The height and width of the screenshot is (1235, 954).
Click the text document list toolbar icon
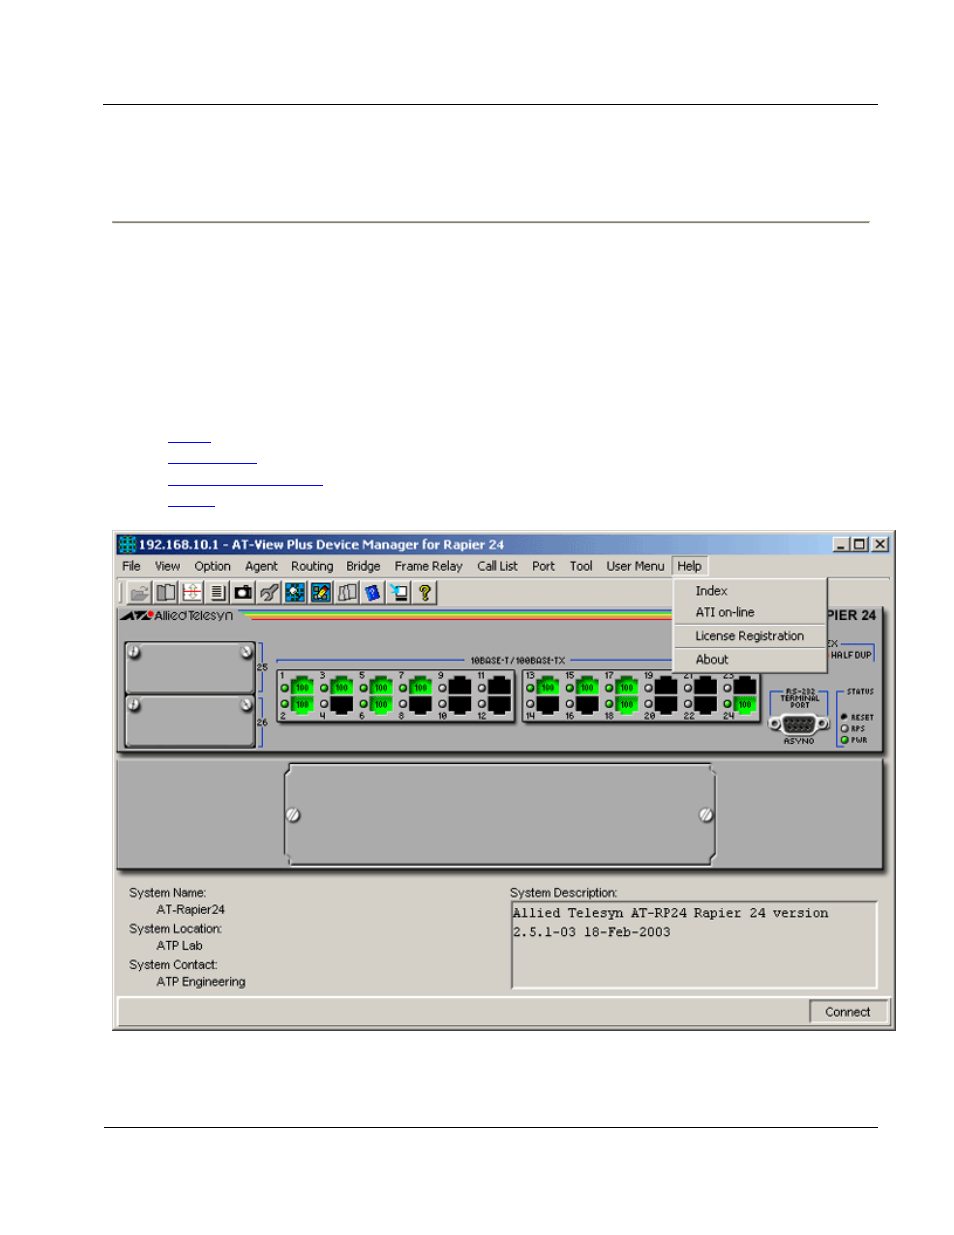click(x=218, y=593)
